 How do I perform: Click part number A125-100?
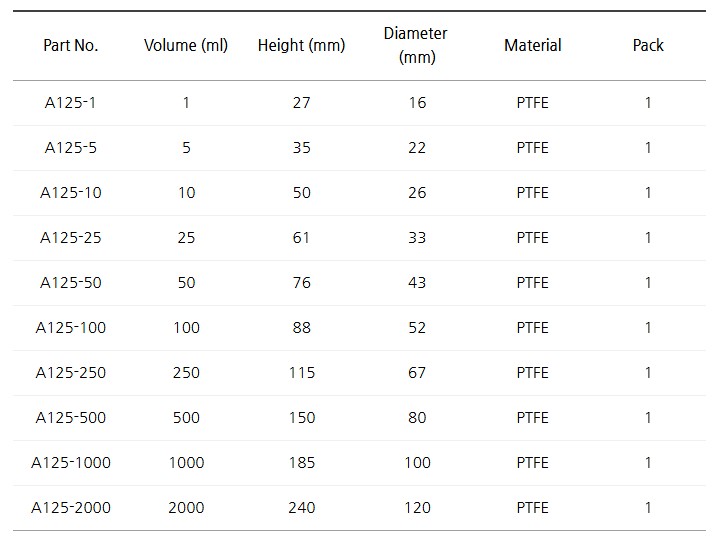70,327
